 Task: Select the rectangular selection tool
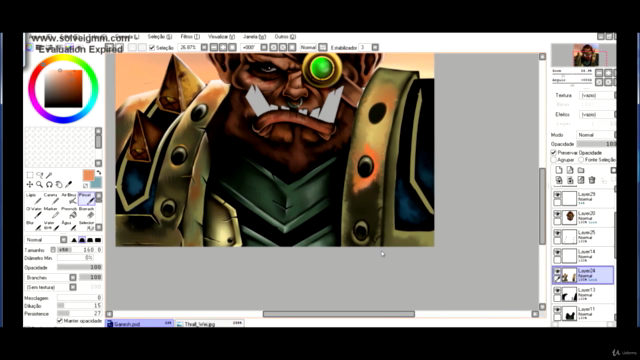point(30,175)
